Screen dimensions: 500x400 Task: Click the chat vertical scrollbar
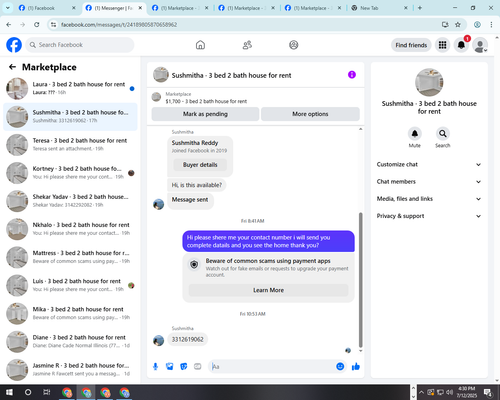tap(360, 280)
